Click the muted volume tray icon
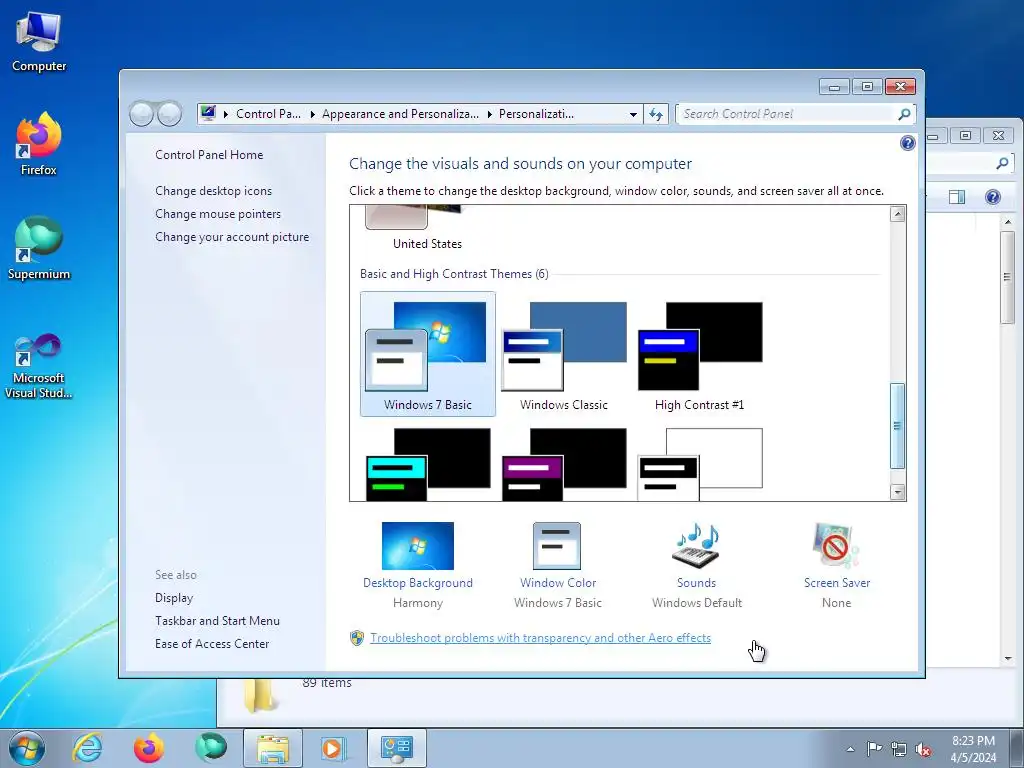This screenshot has height=768, width=1024. [923, 749]
